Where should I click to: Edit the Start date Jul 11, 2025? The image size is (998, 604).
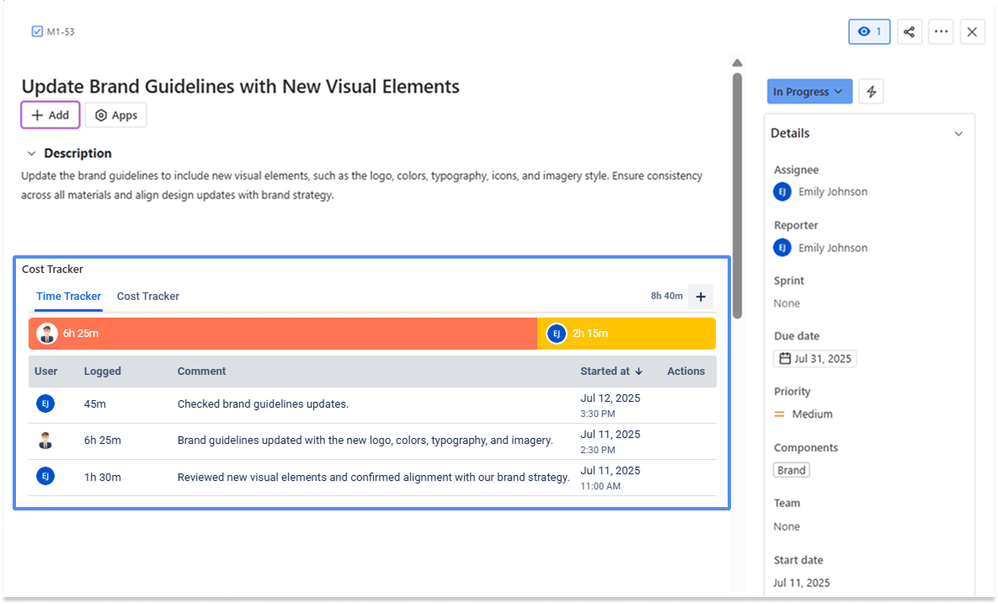tap(801, 583)
